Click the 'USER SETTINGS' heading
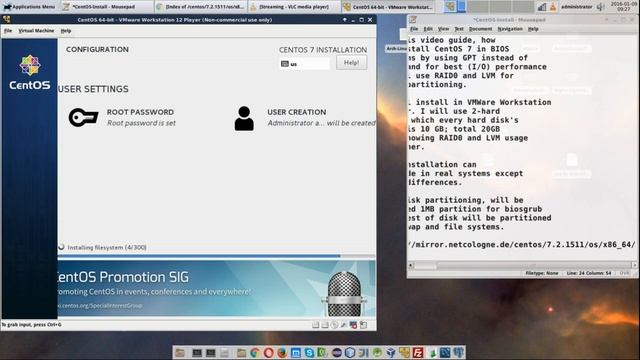 click(93, 89)
